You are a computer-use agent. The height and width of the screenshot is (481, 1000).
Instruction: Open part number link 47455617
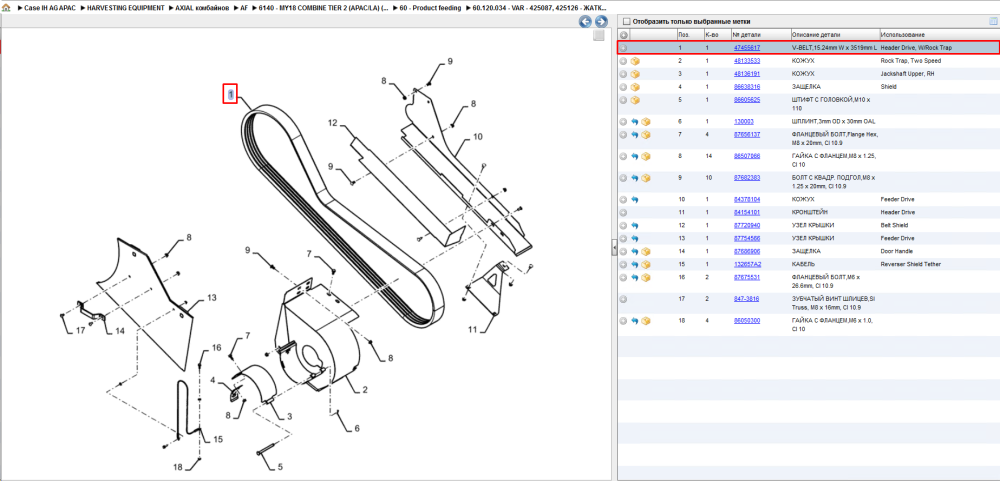click(747, 48)
